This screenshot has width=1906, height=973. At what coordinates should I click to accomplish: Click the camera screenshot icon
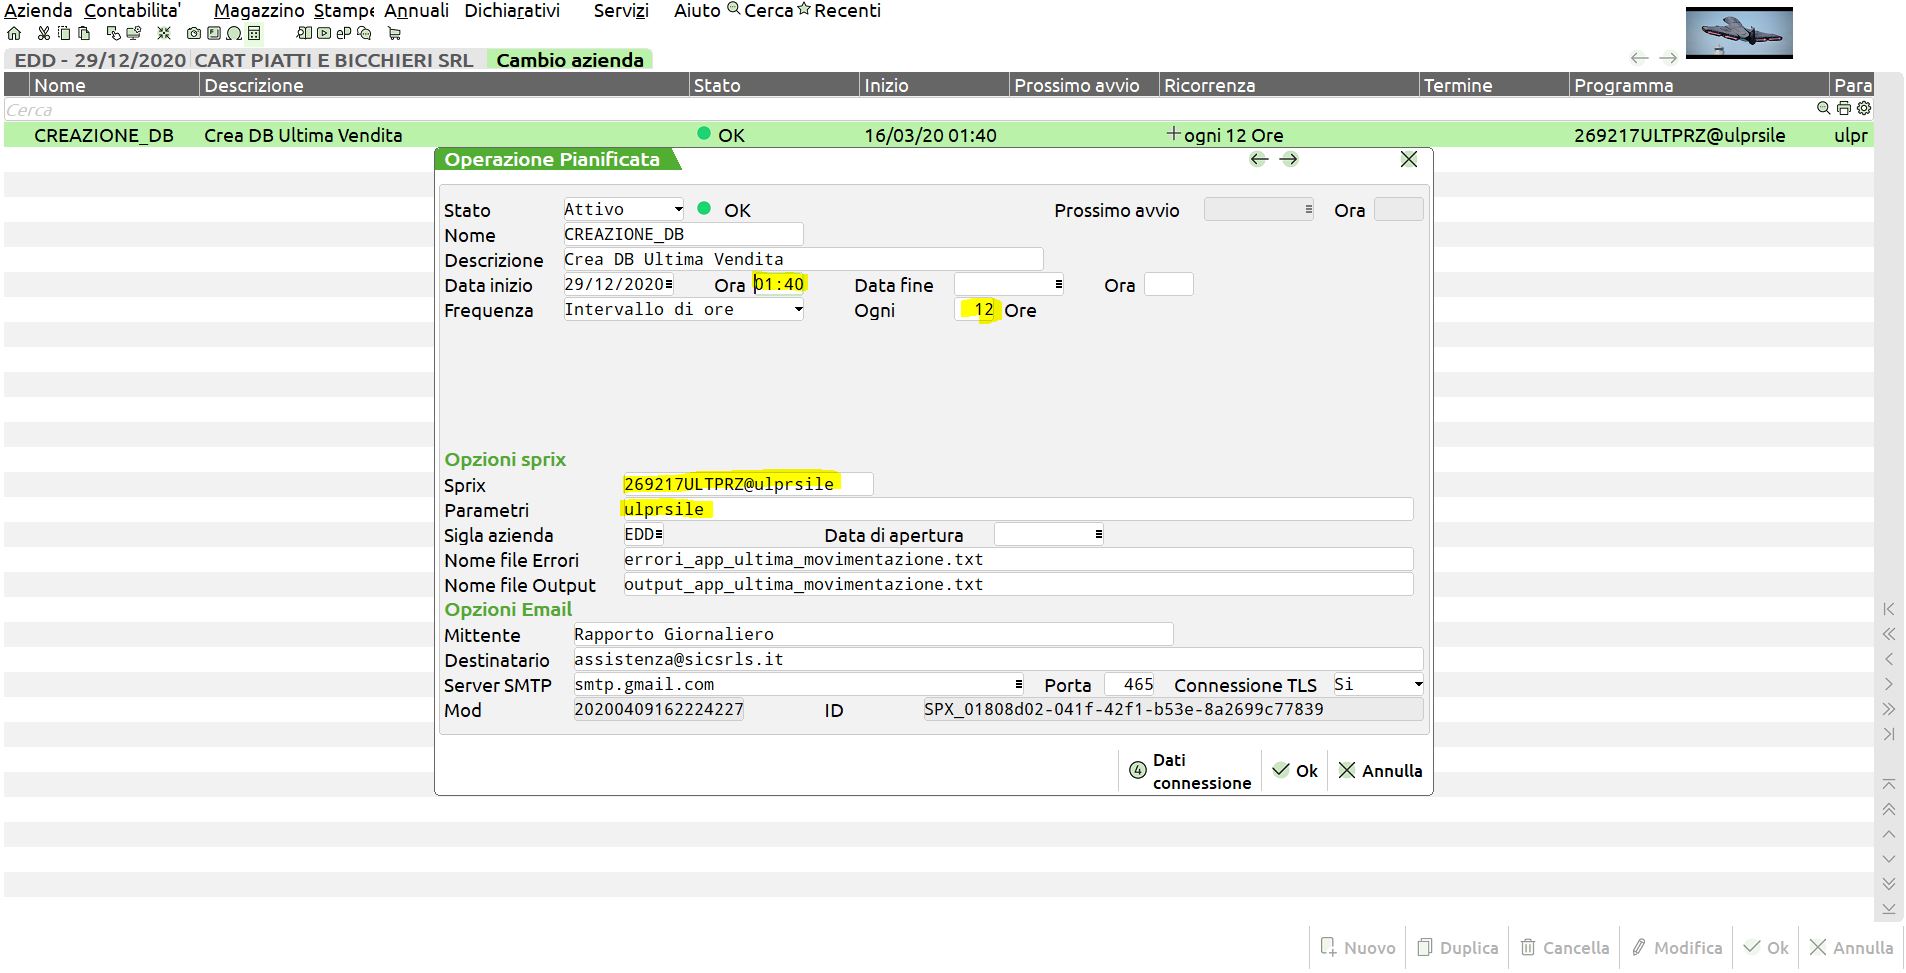point(194,33)
